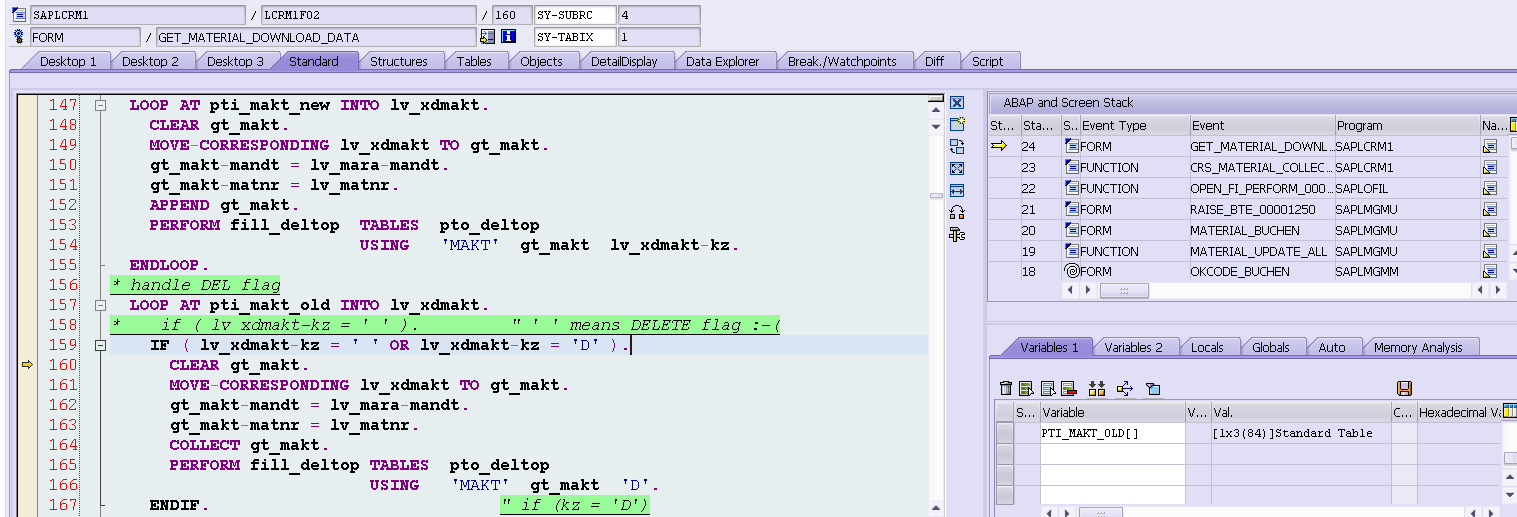
Task: Select the PTI_MAKT_OLD[] variable cell
Action: (x=1112, y=433)
